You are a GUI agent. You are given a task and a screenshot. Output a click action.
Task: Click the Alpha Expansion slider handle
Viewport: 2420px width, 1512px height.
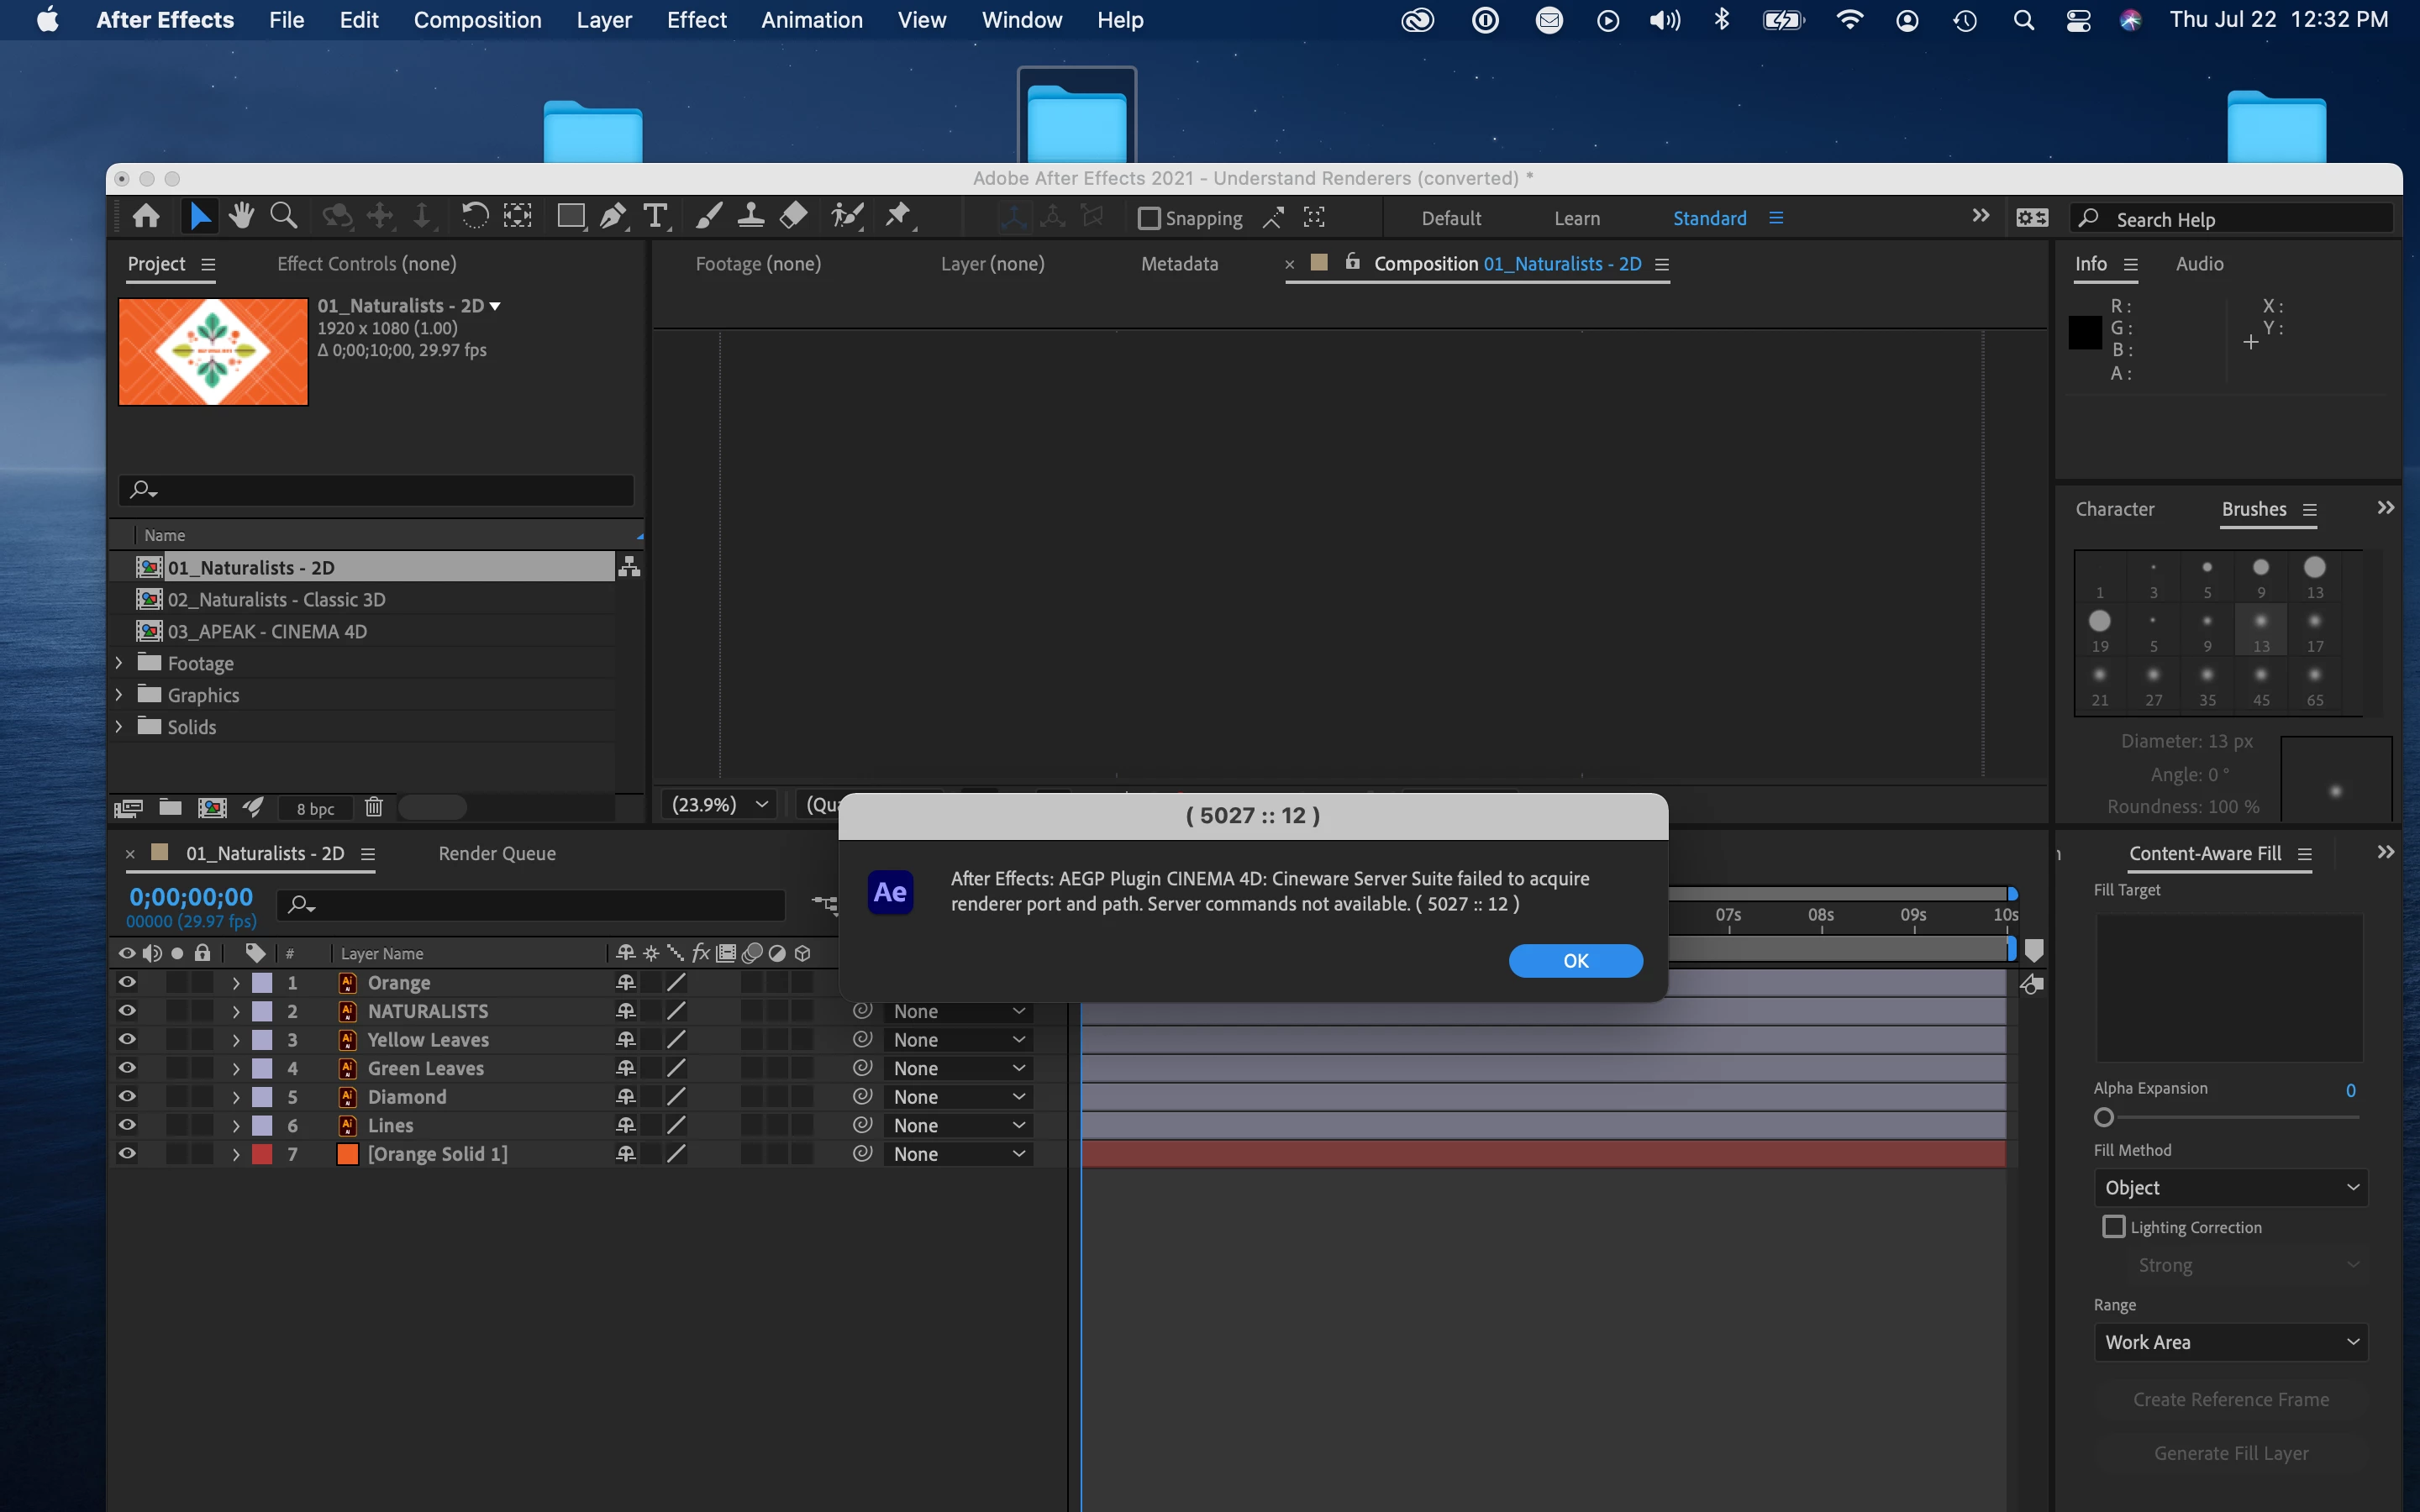pyautogui.click(x=2104, y=1117)
